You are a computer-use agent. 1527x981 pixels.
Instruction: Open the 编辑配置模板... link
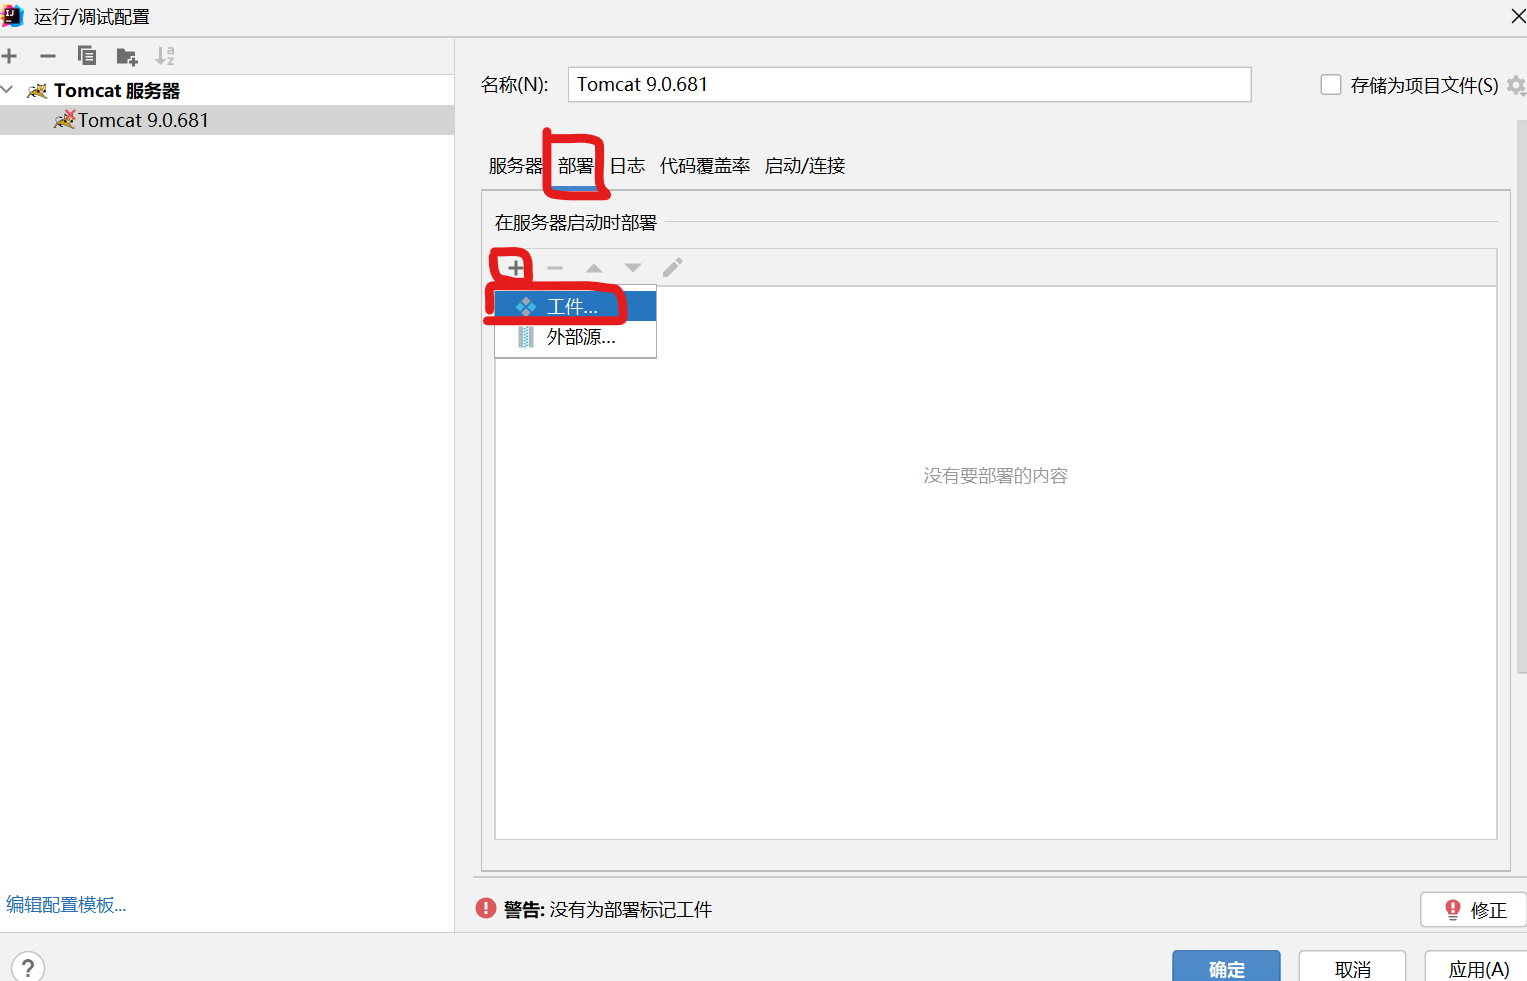click(66, 905)
